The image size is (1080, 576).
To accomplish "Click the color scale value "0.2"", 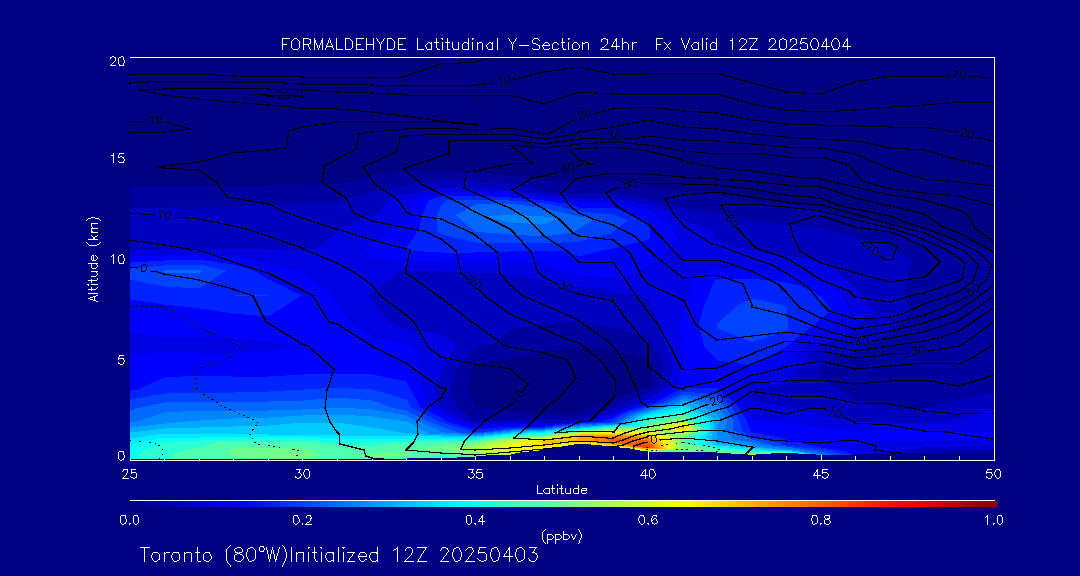I will [x=302, y=521].
